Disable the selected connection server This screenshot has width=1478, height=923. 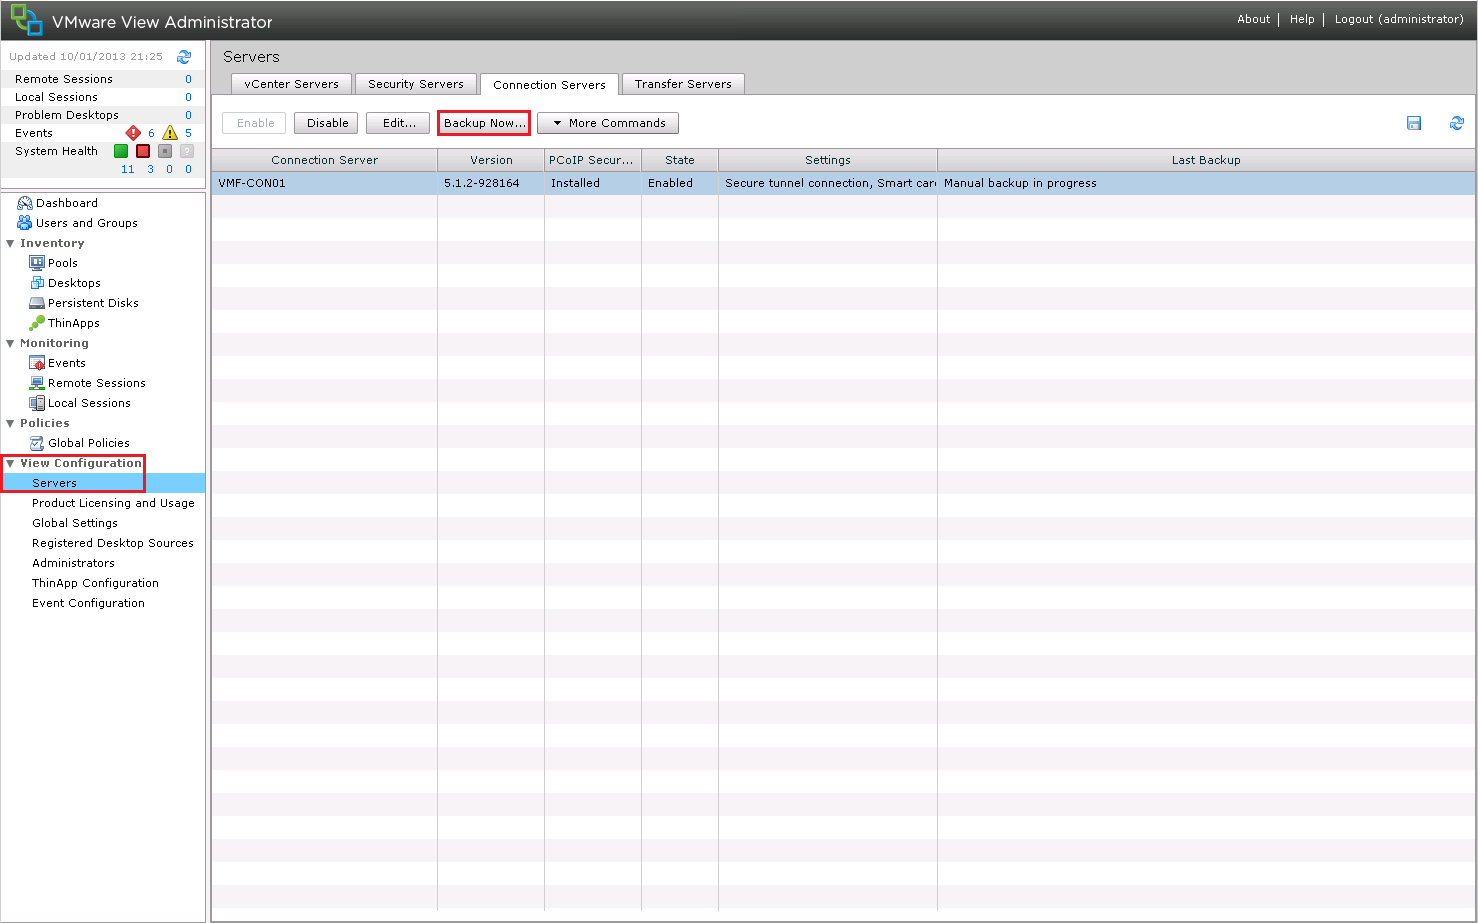(x=327, y=123)
